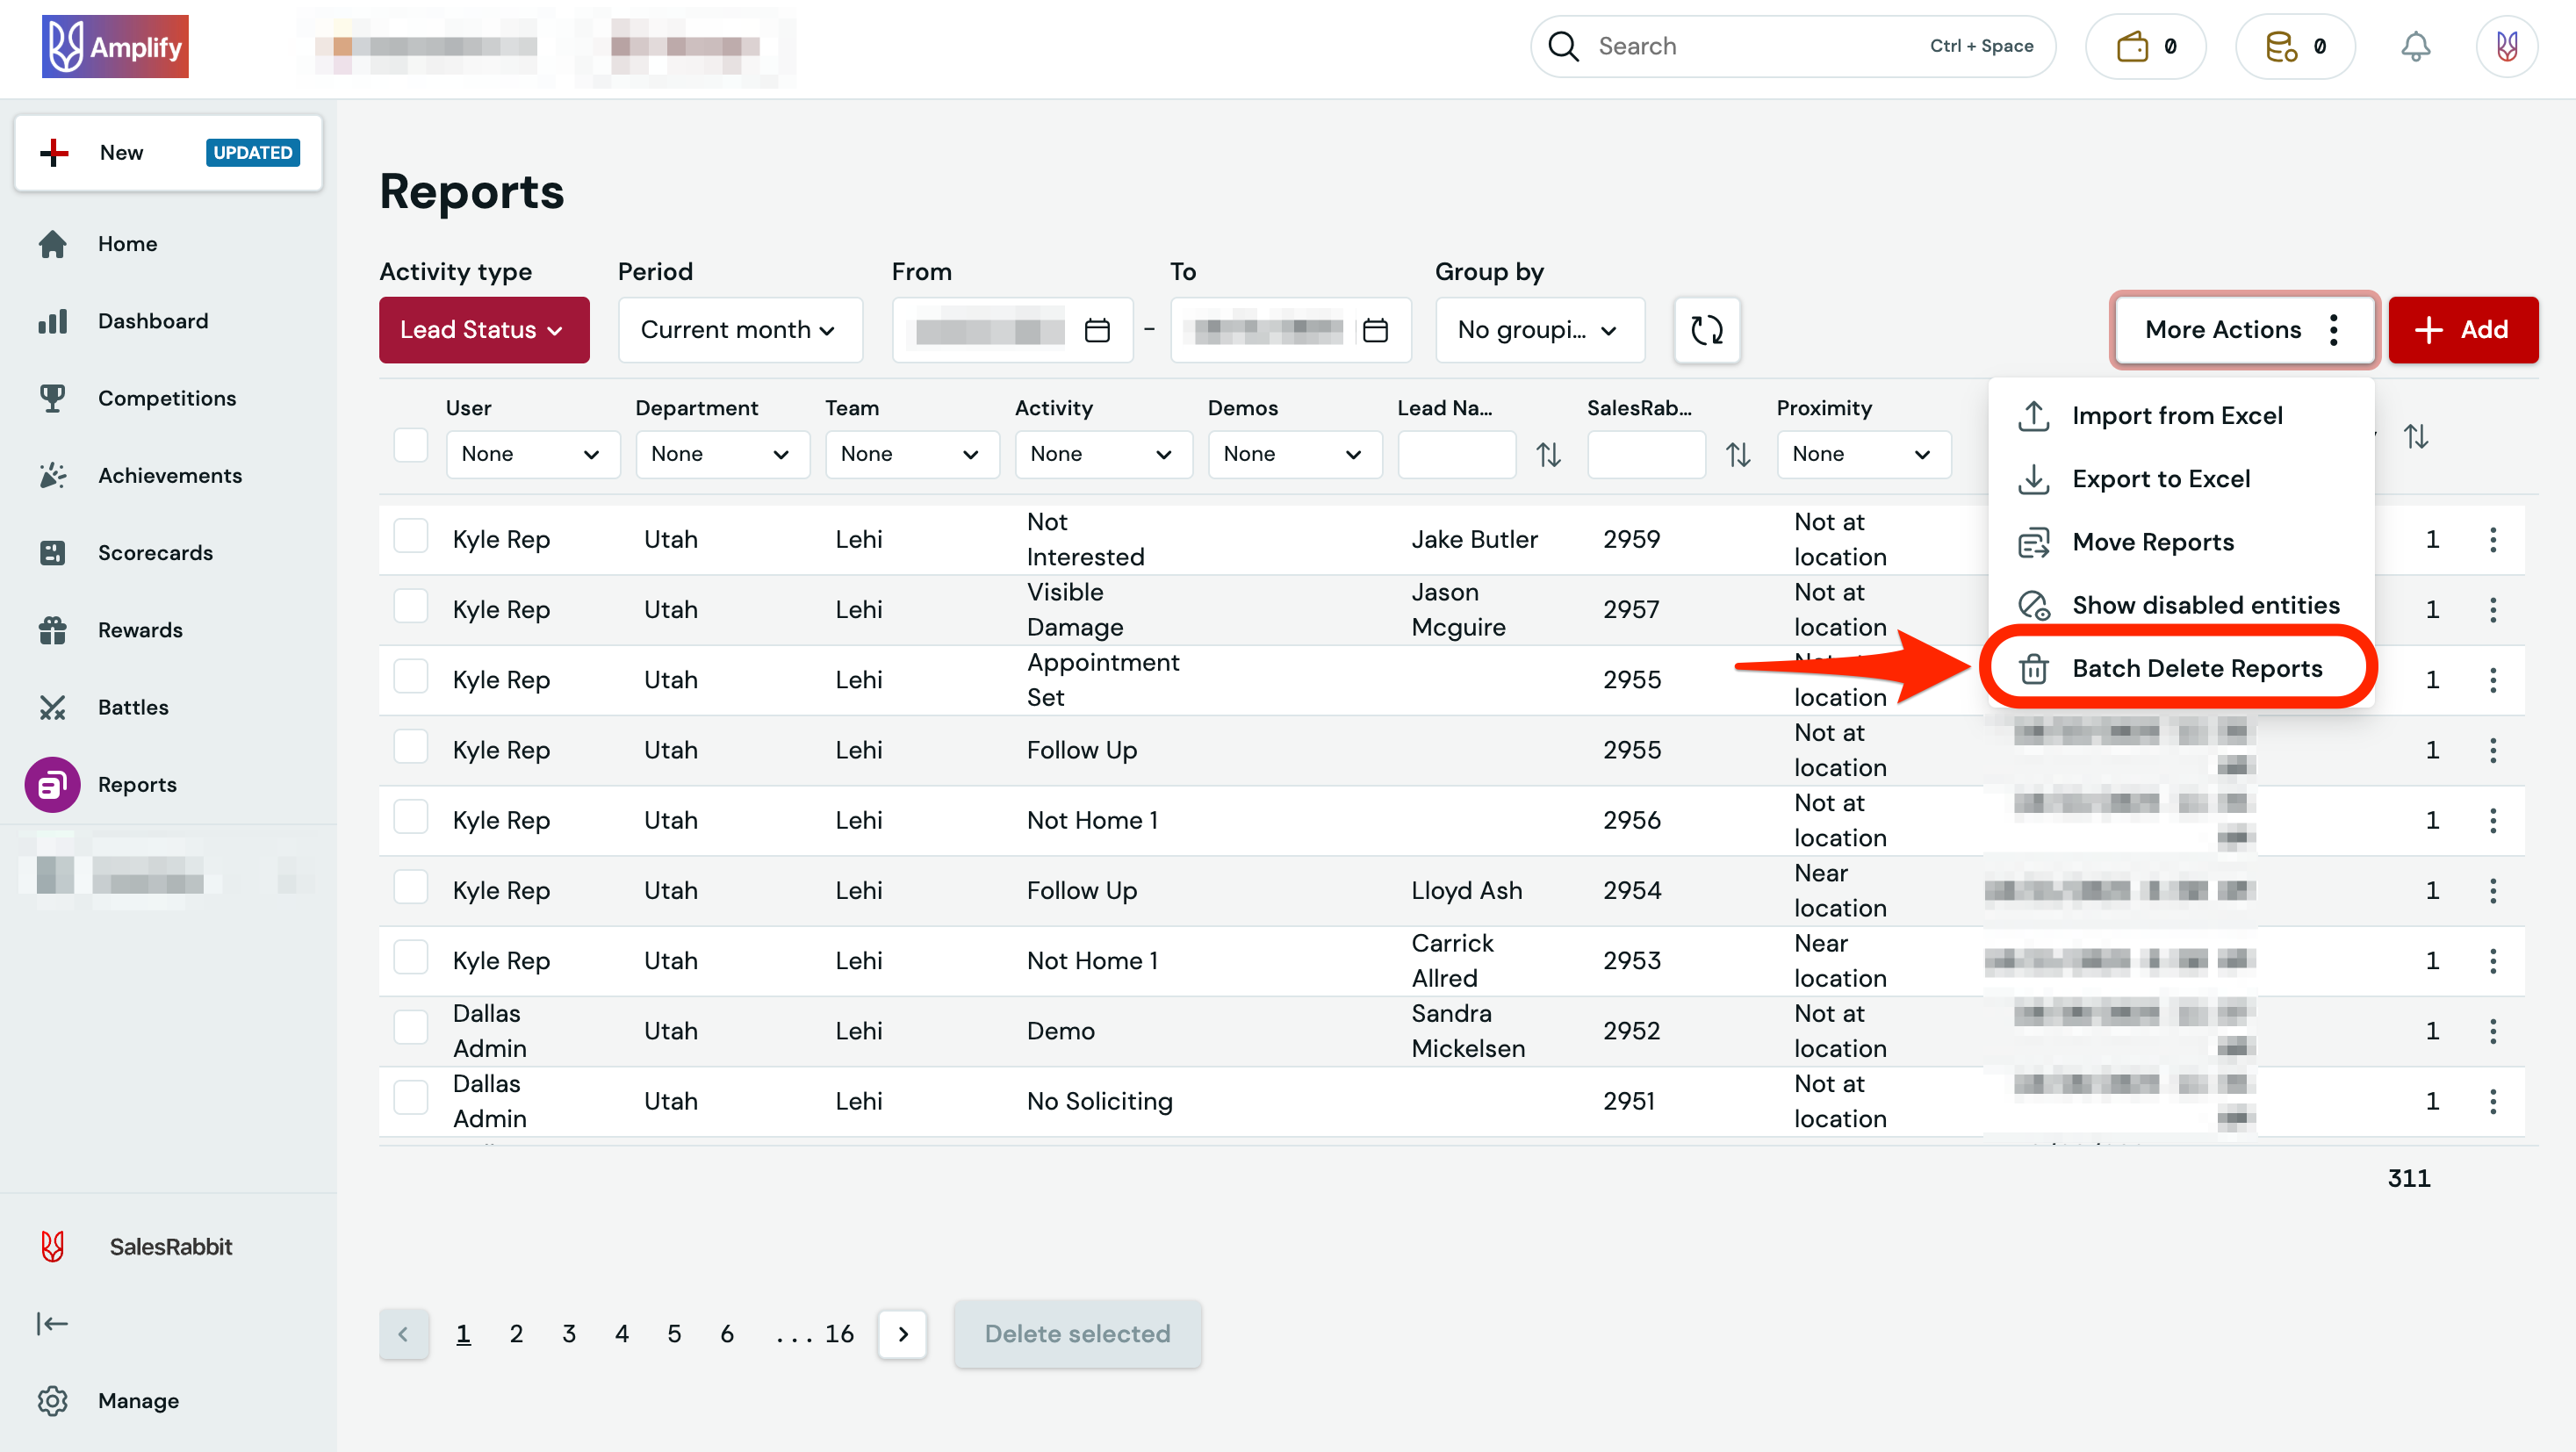Screen dimensions: 2576x1452
Task: Click the refresh icon next to filters
Action: 1707,330
